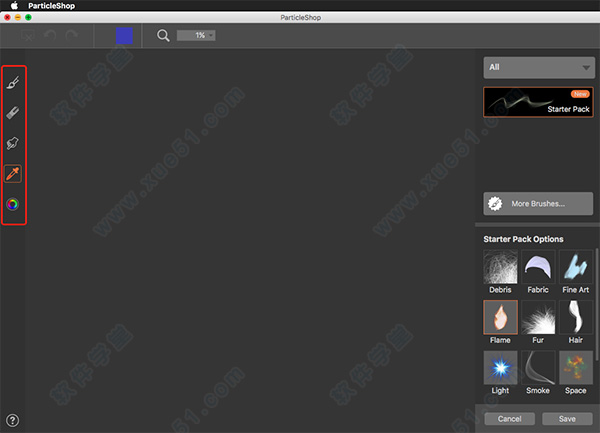This screenshot has width=600, height=433.
Task: Select the Starter Pack brush pack
Action: click(x=538, y=102)
